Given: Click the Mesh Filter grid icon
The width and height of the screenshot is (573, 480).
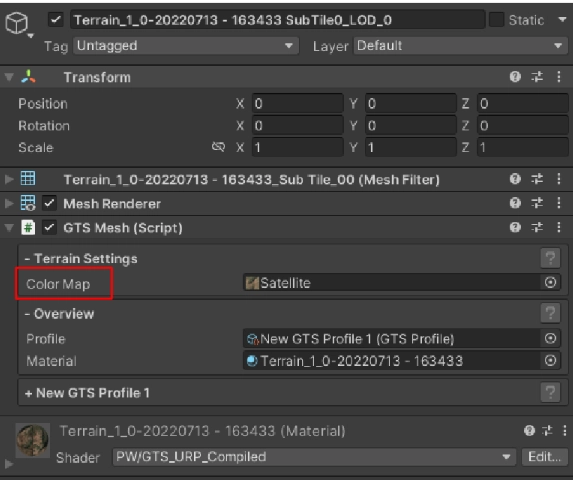Looking at the screenshot, I should click(28, 179).
